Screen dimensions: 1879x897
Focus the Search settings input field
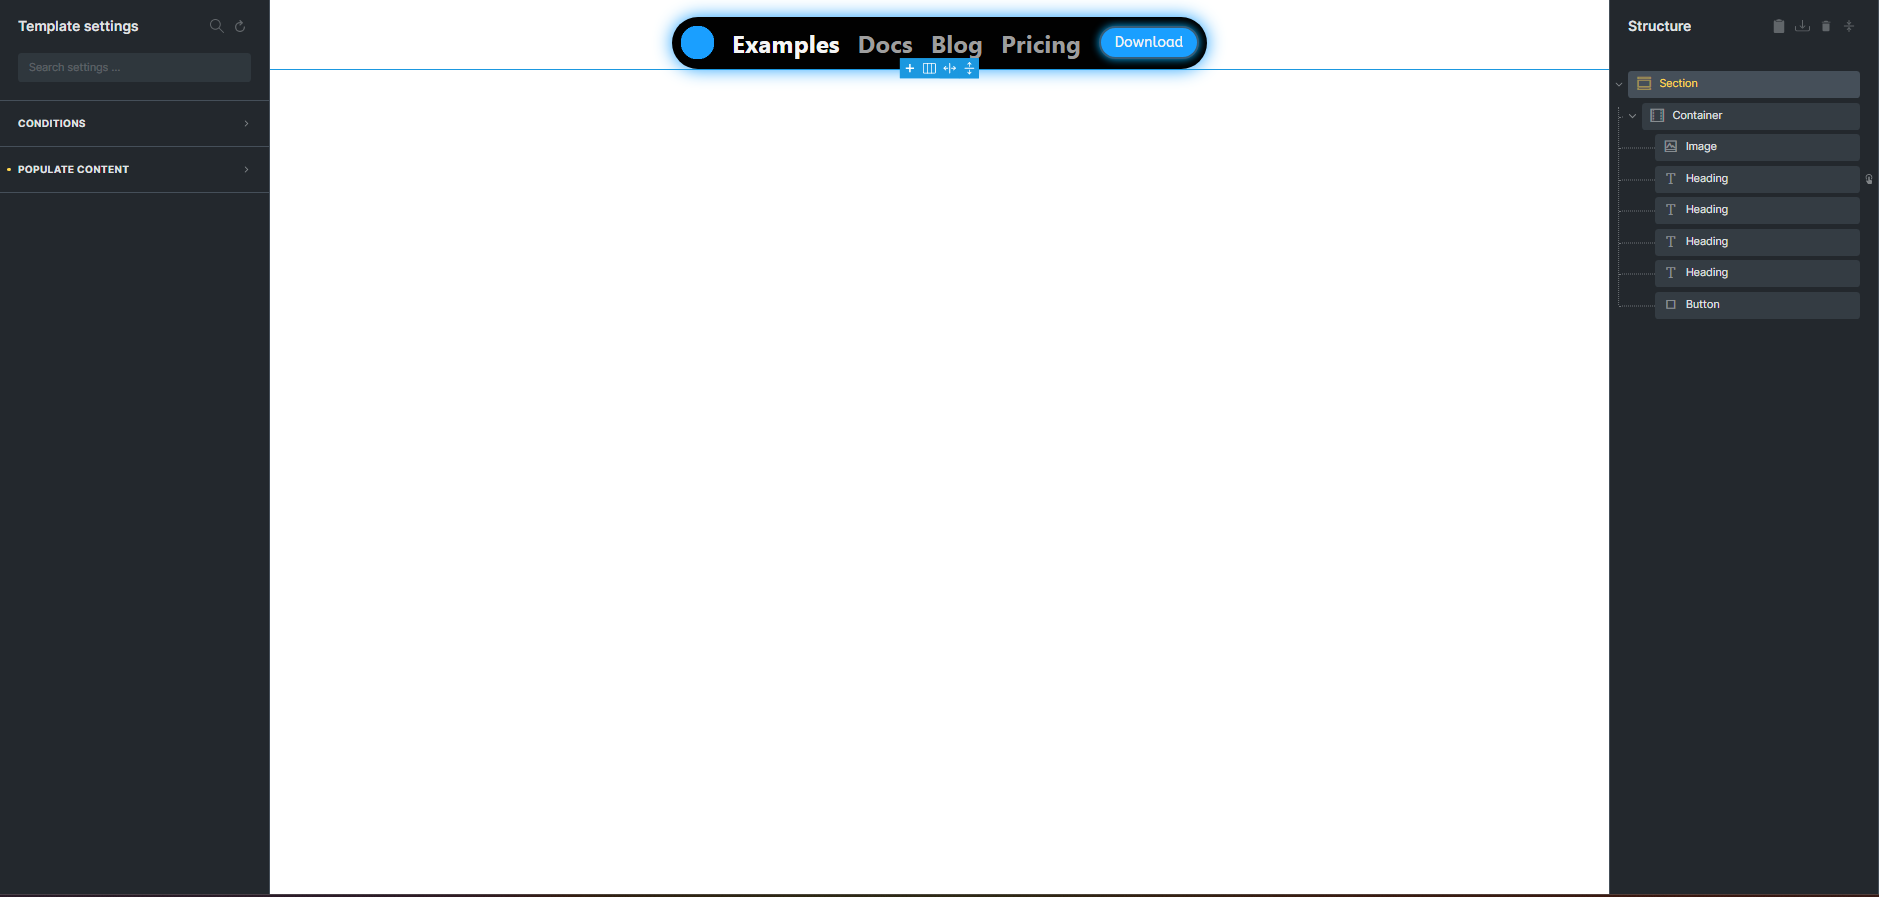(x=134, y=67)
